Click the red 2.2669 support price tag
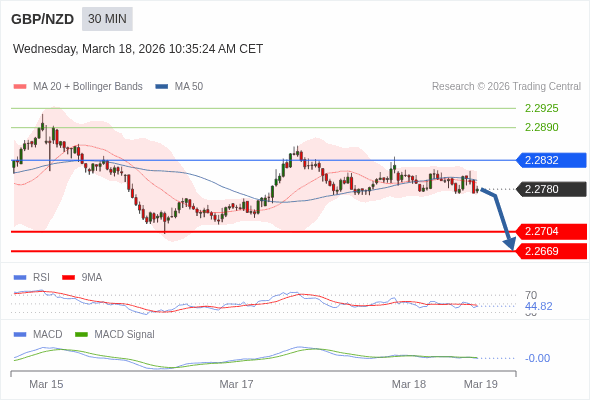This screenshot has width=590, height=400. point(551,251)
